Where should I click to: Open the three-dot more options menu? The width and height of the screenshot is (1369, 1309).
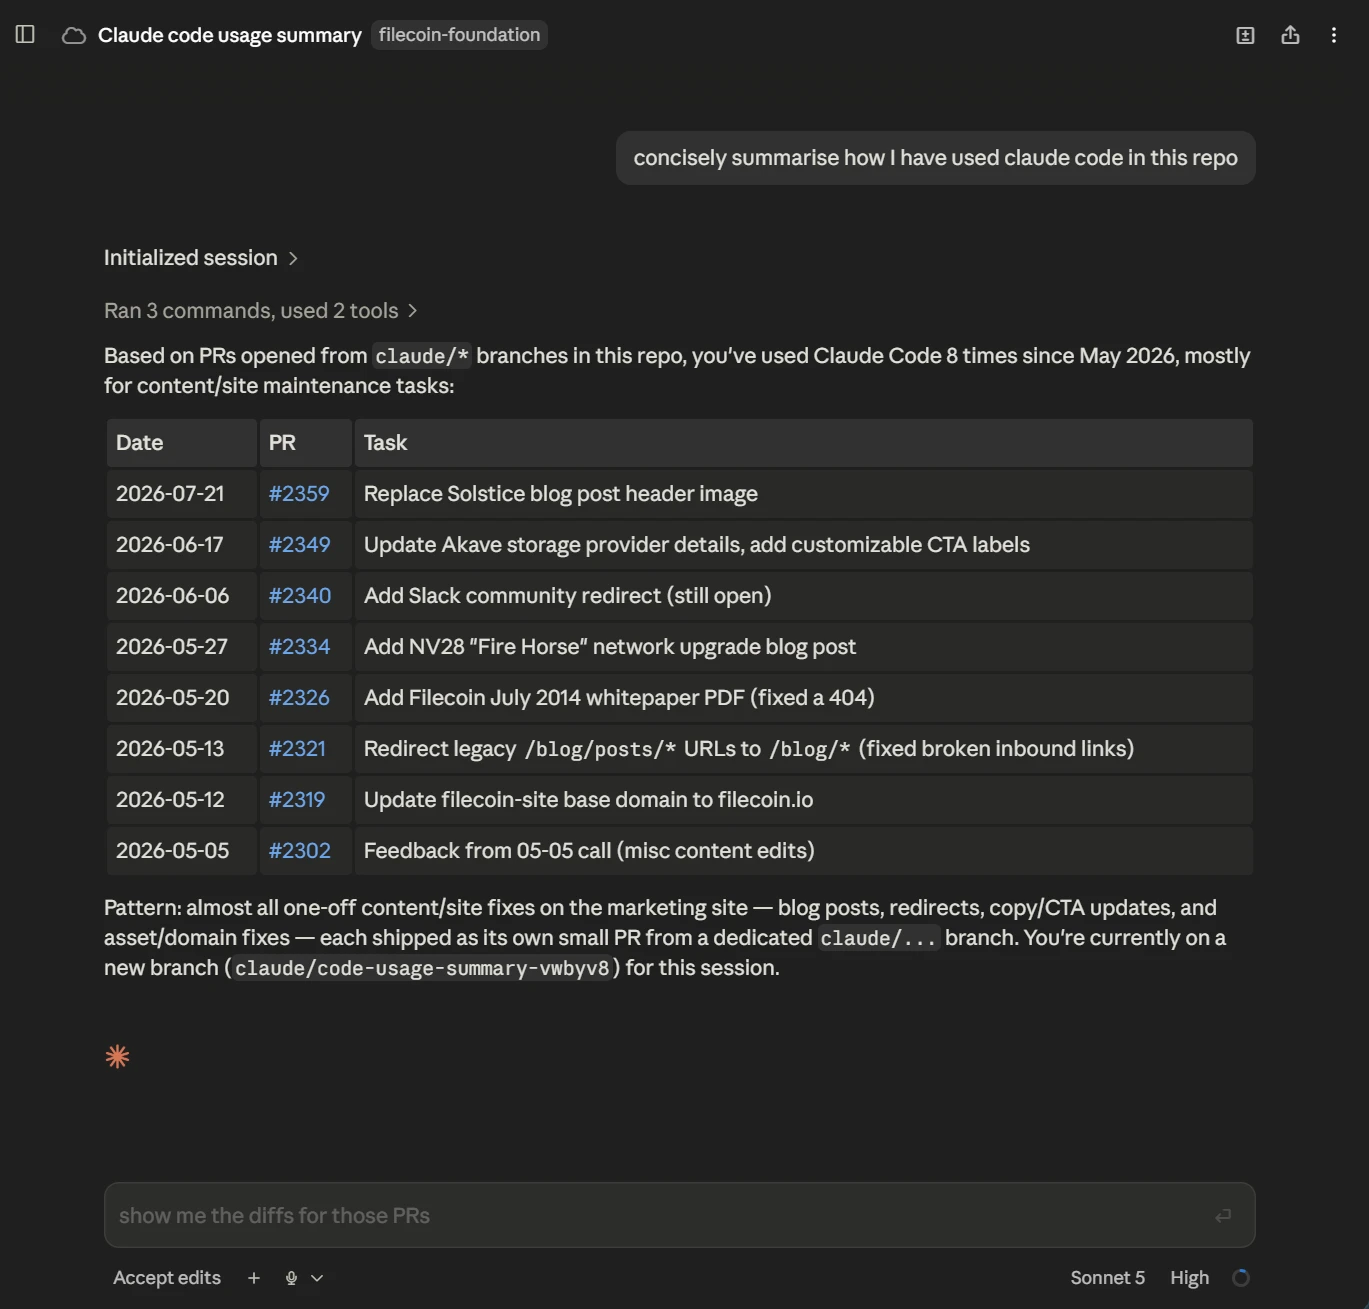(x=1334, y=35)
